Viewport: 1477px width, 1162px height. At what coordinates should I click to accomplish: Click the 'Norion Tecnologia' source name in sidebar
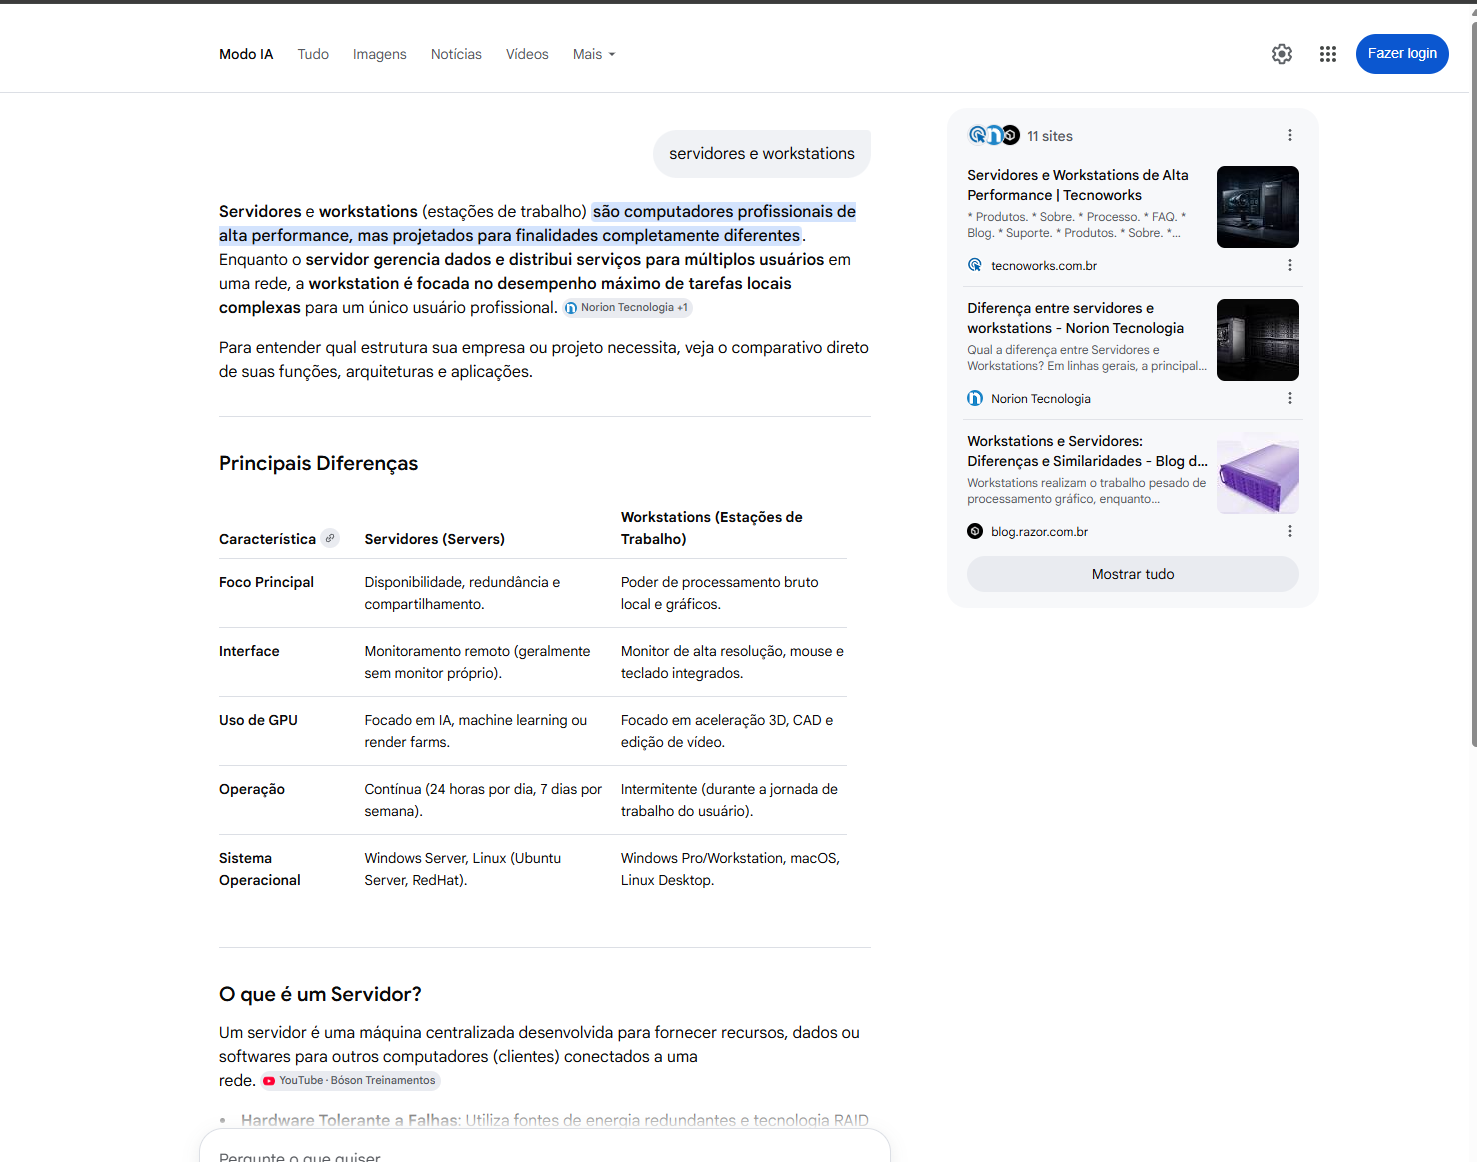1041,399
